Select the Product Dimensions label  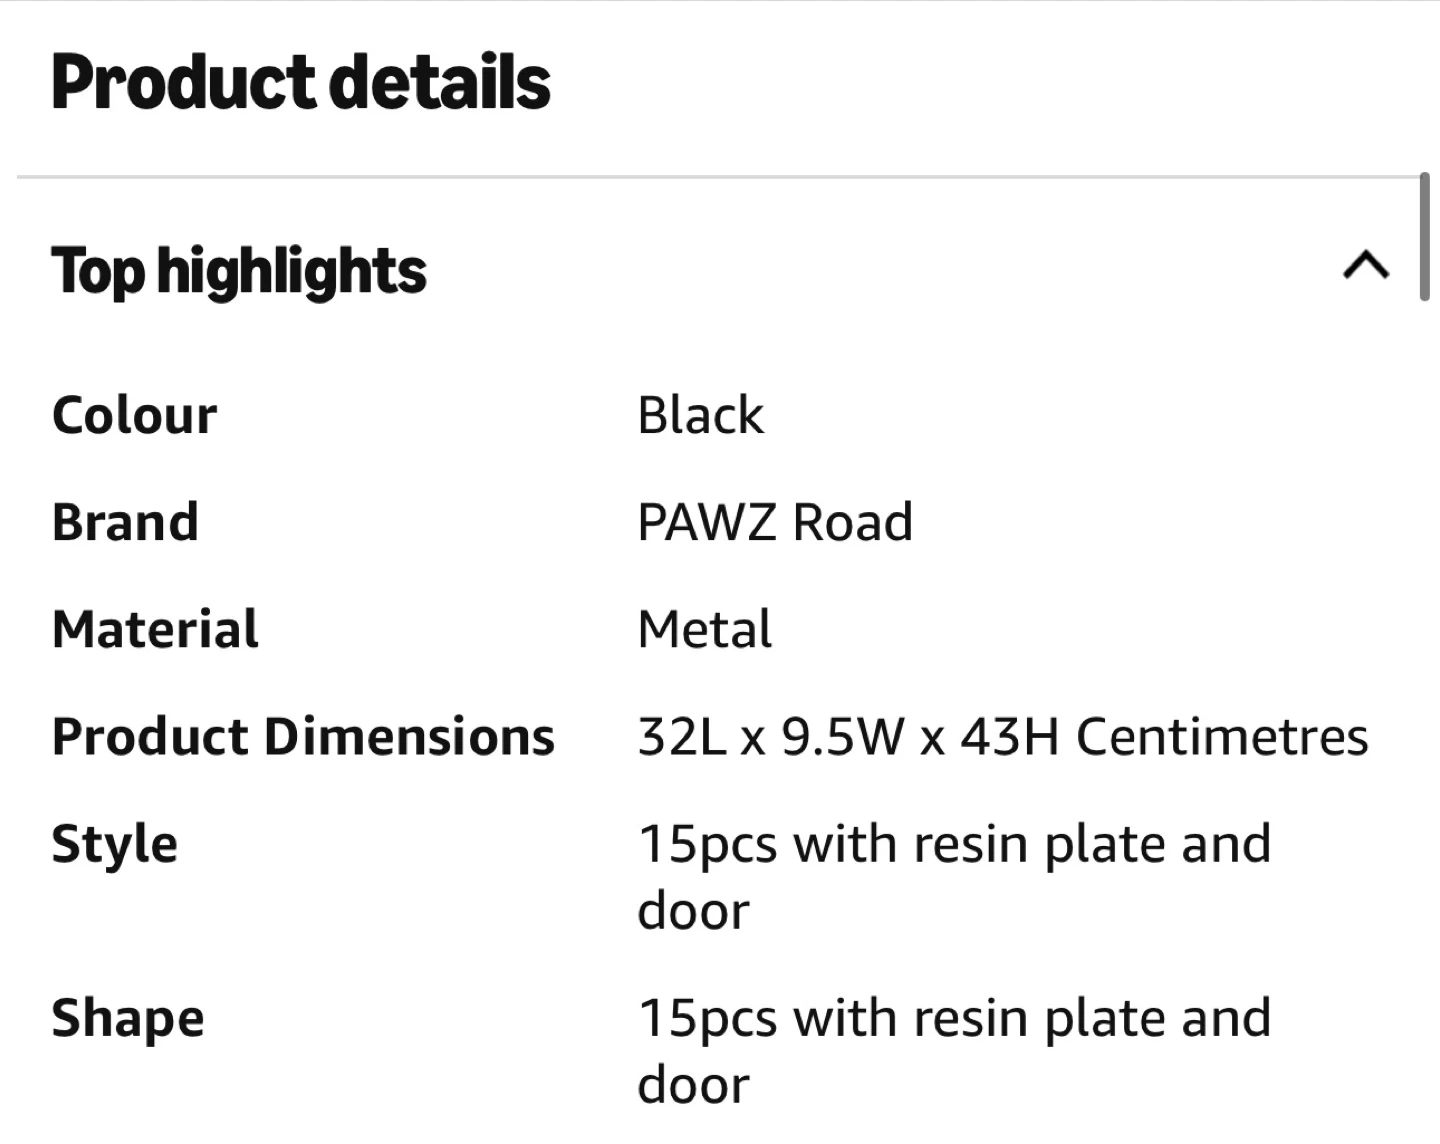pos(303,737)
